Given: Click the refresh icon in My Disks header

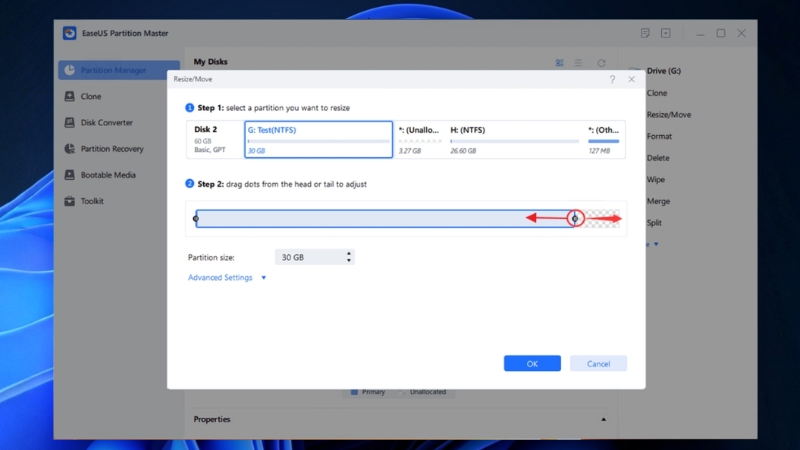Looking at the screenshot, I should click(601, 63).
